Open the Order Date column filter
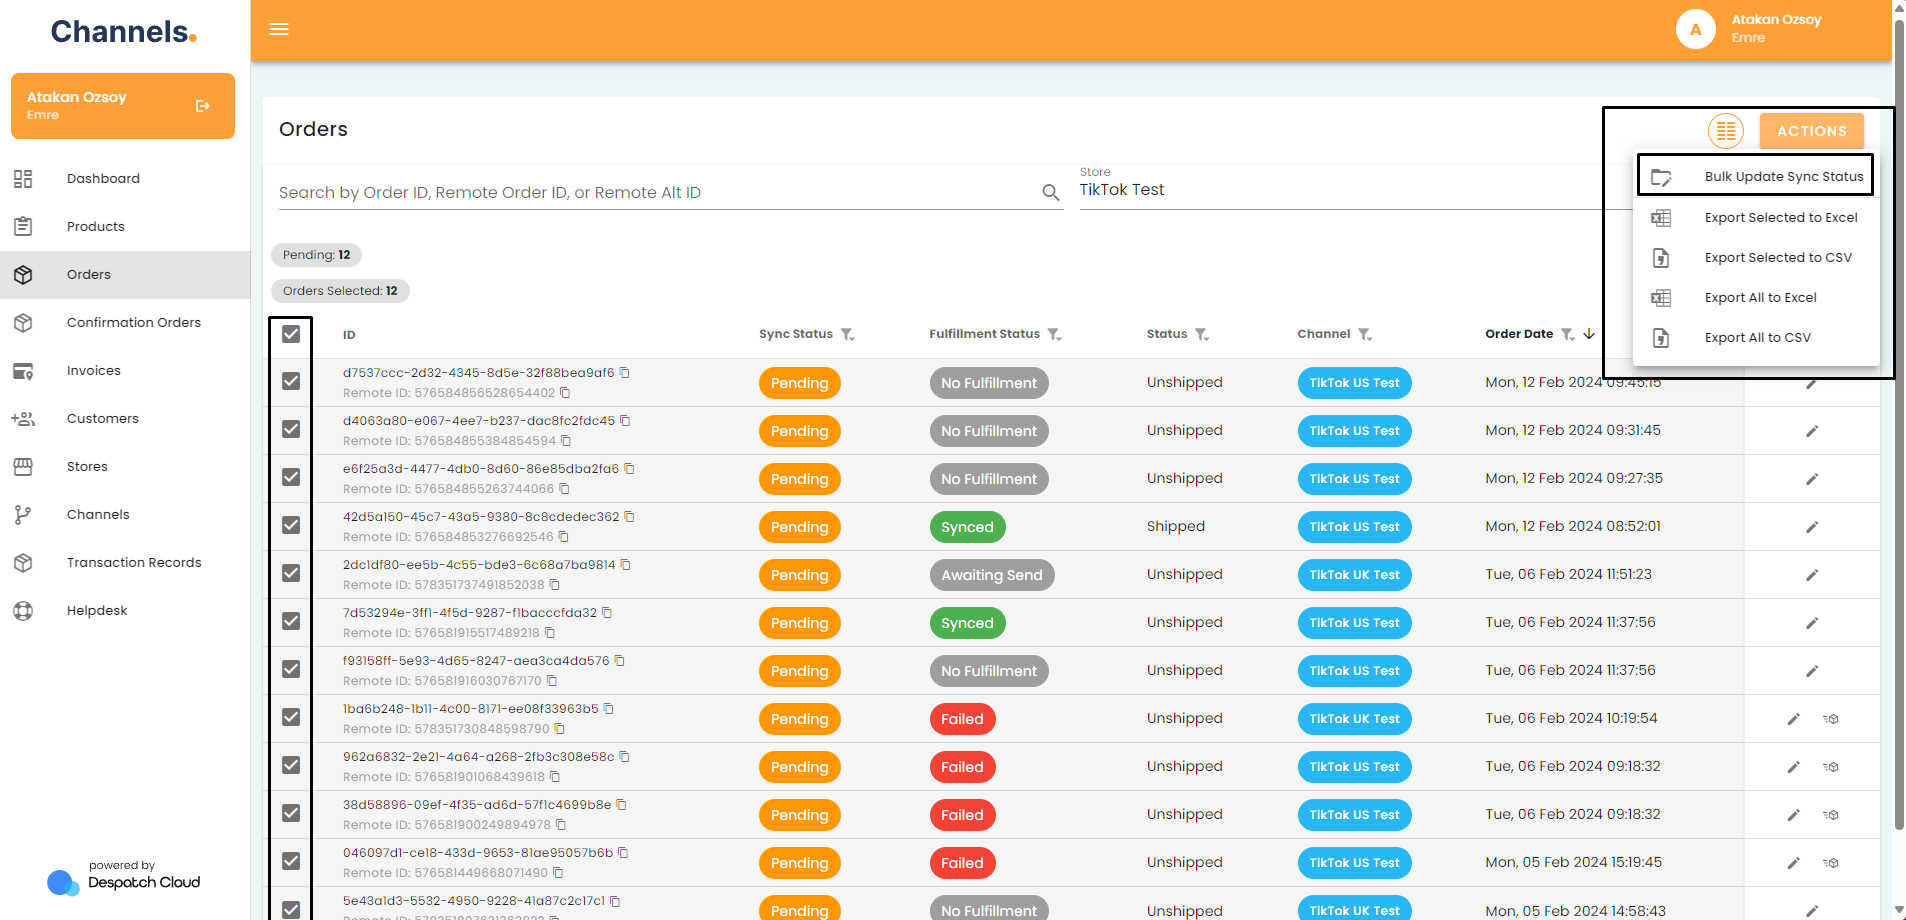Viewport: 1906px width, 920px height. coord(1568,334)
